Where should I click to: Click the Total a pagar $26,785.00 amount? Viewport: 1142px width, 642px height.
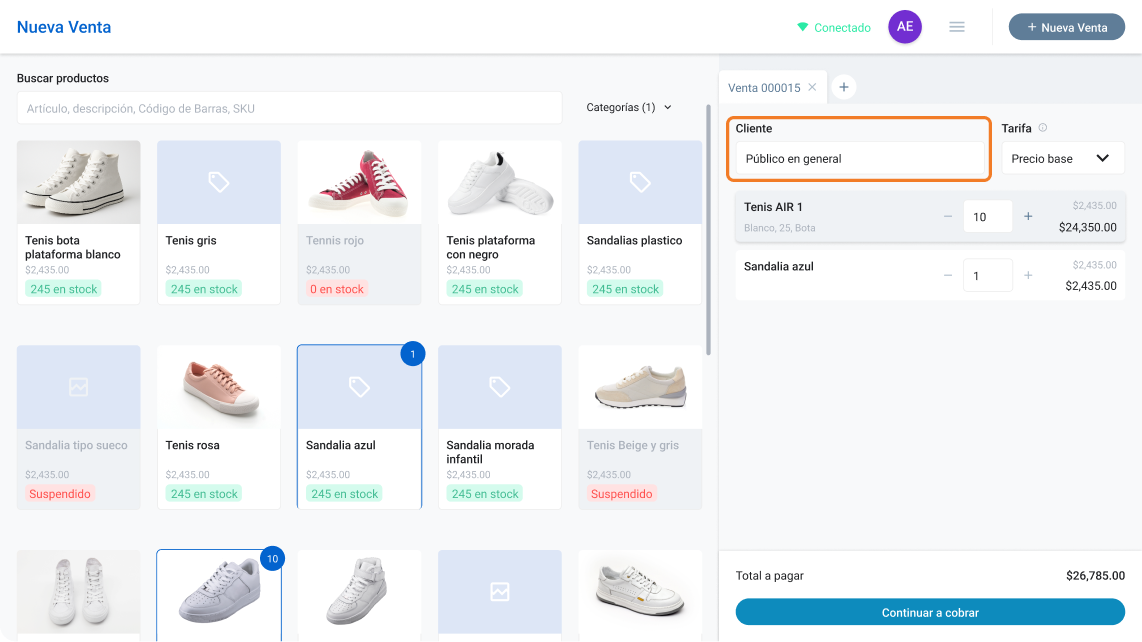pyautogui.click(x=1095, y=576)
